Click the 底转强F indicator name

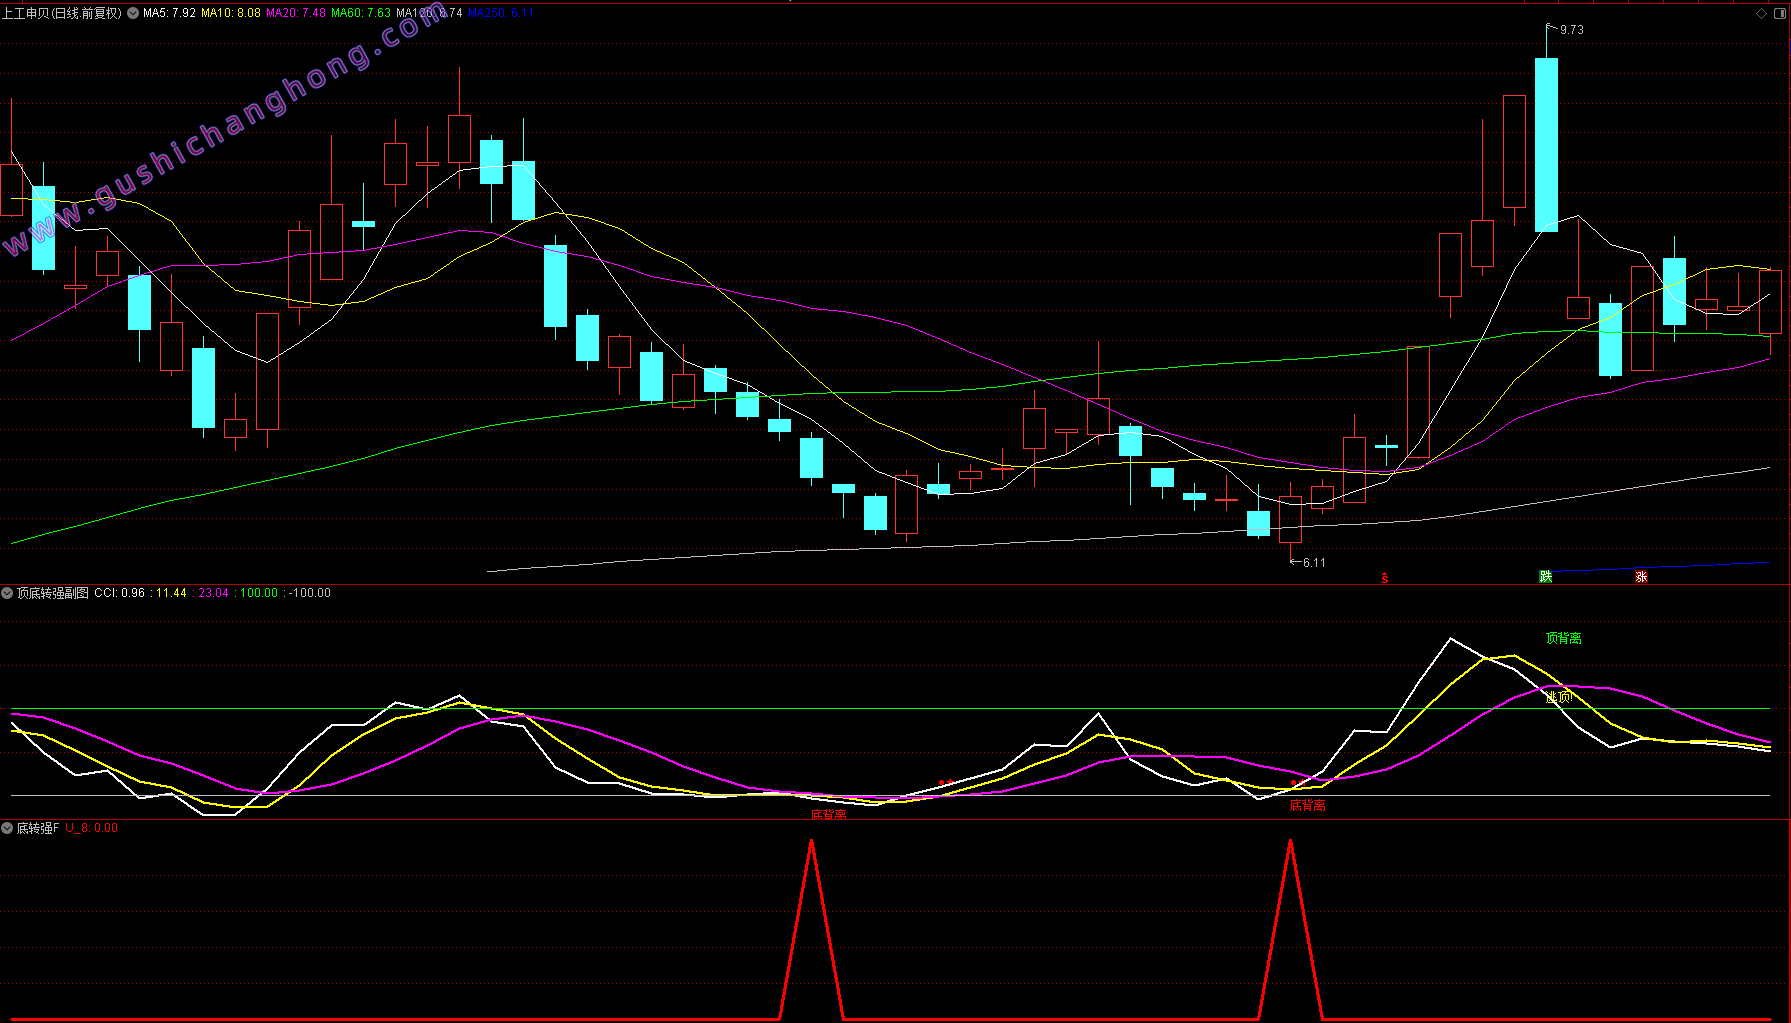point(38,828)
